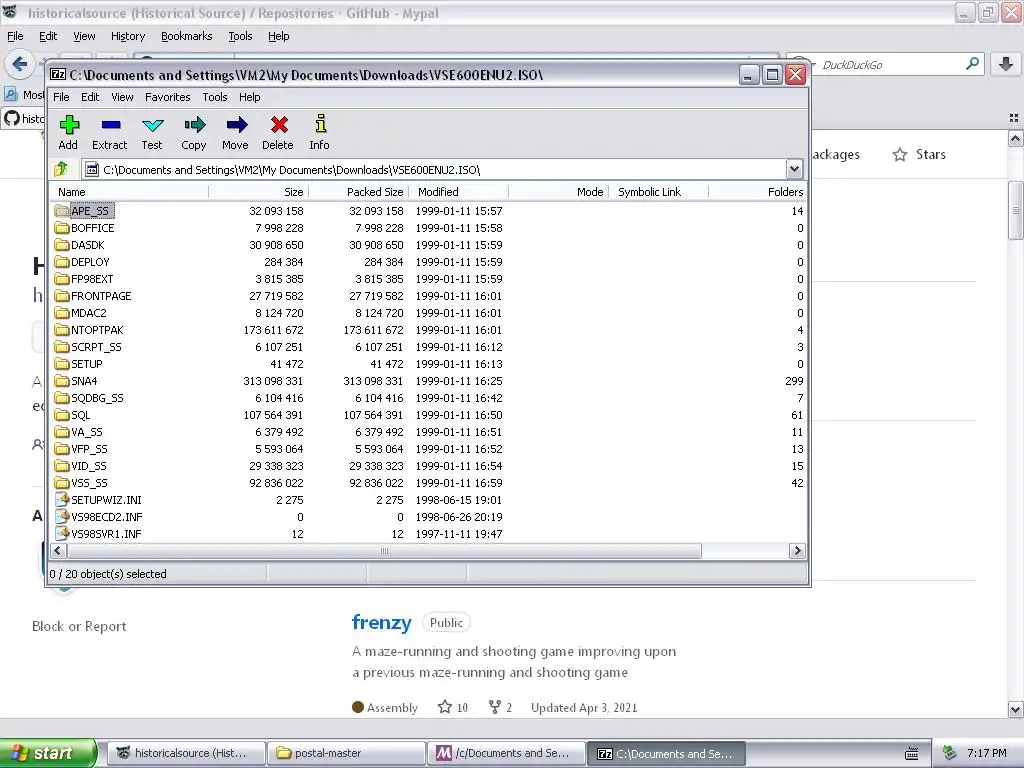Image resolution: width=1024 pixels, height=768 pixels.
Task: Click the keyboard icon in system tray
Action: click(912, 754)
